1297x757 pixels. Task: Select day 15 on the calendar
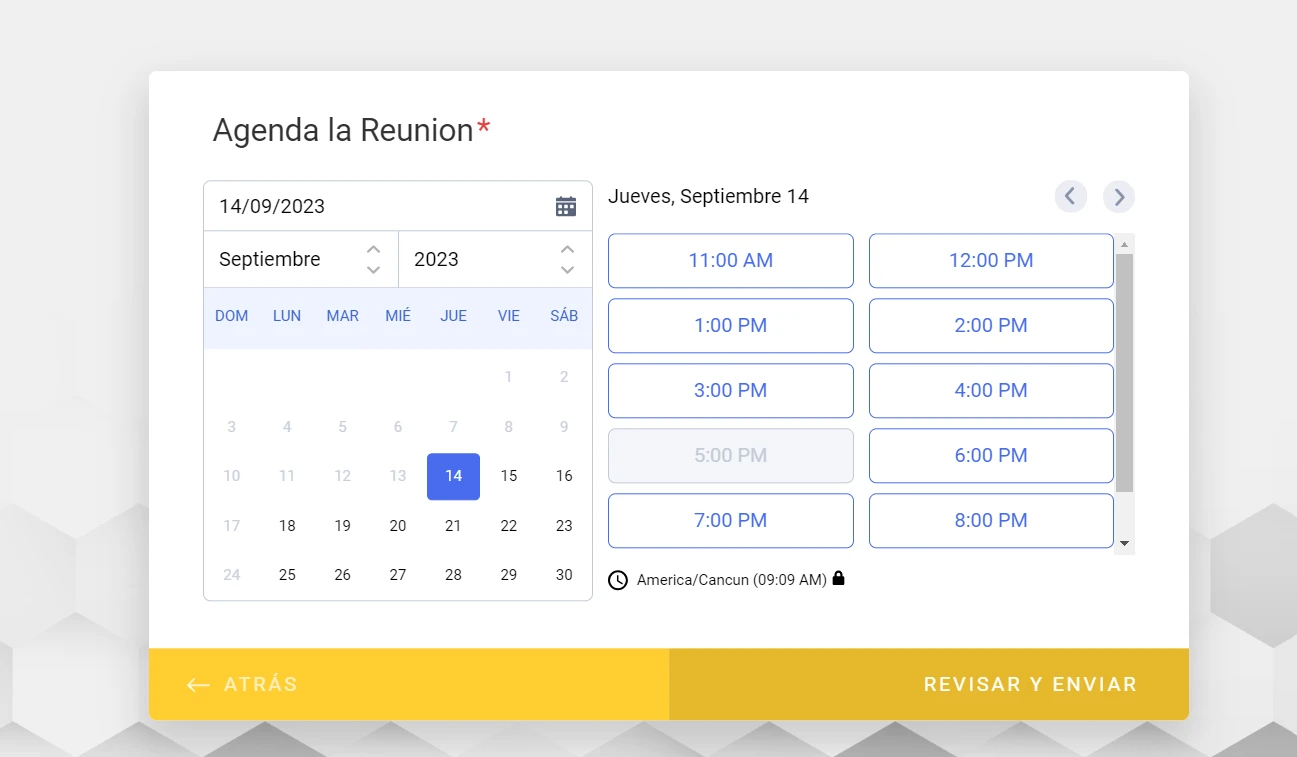(x=508, y=476)
